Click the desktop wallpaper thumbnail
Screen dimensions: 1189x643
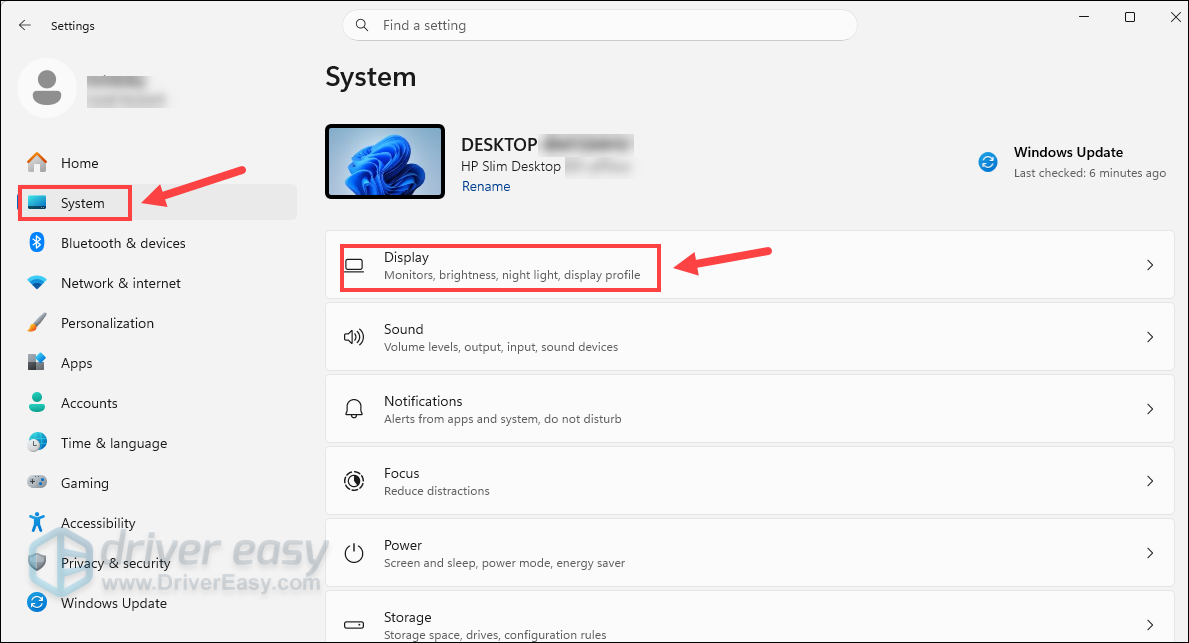click(x=385, y=162)
